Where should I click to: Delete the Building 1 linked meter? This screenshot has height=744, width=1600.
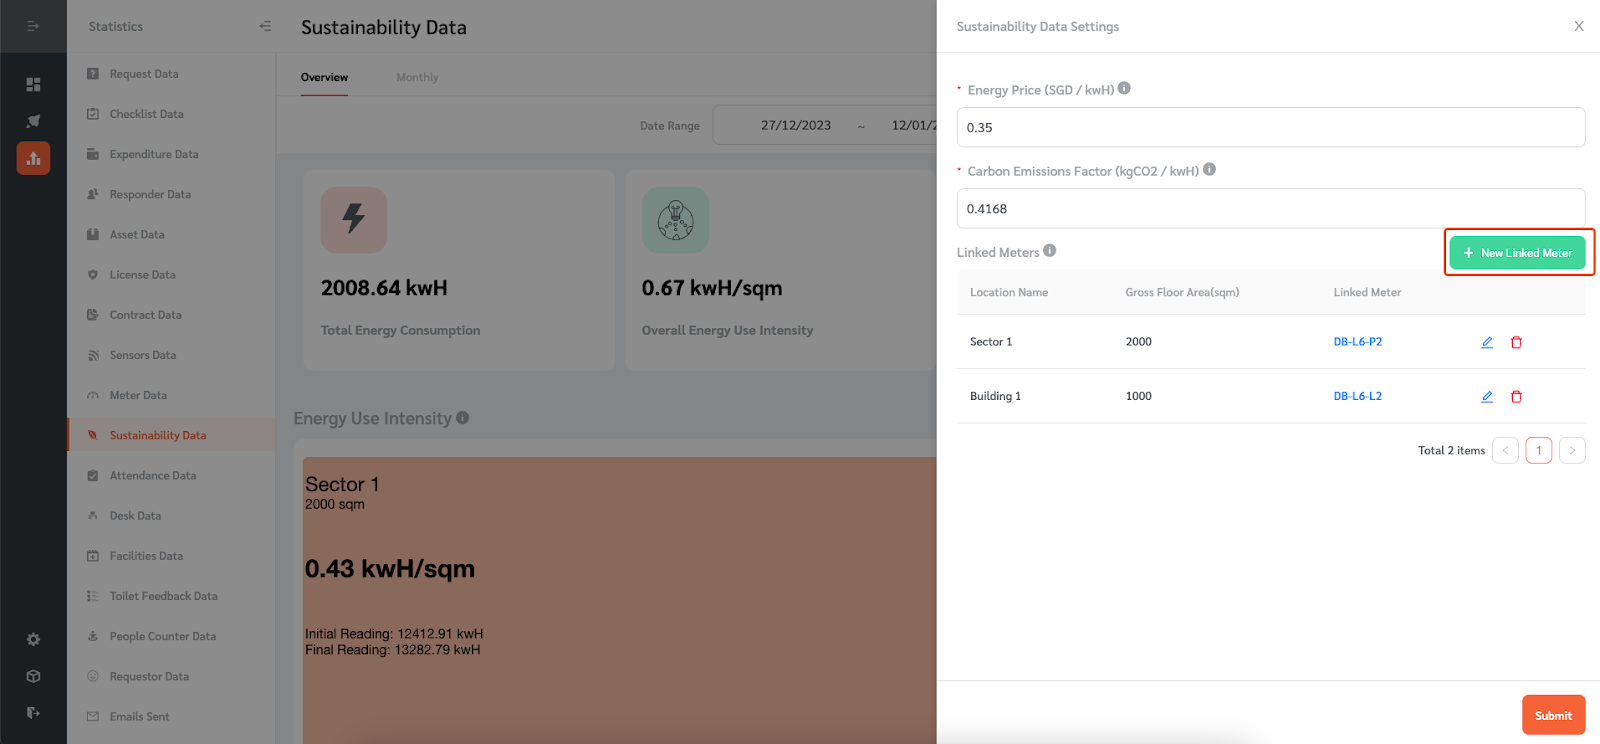coord(1516,396)
